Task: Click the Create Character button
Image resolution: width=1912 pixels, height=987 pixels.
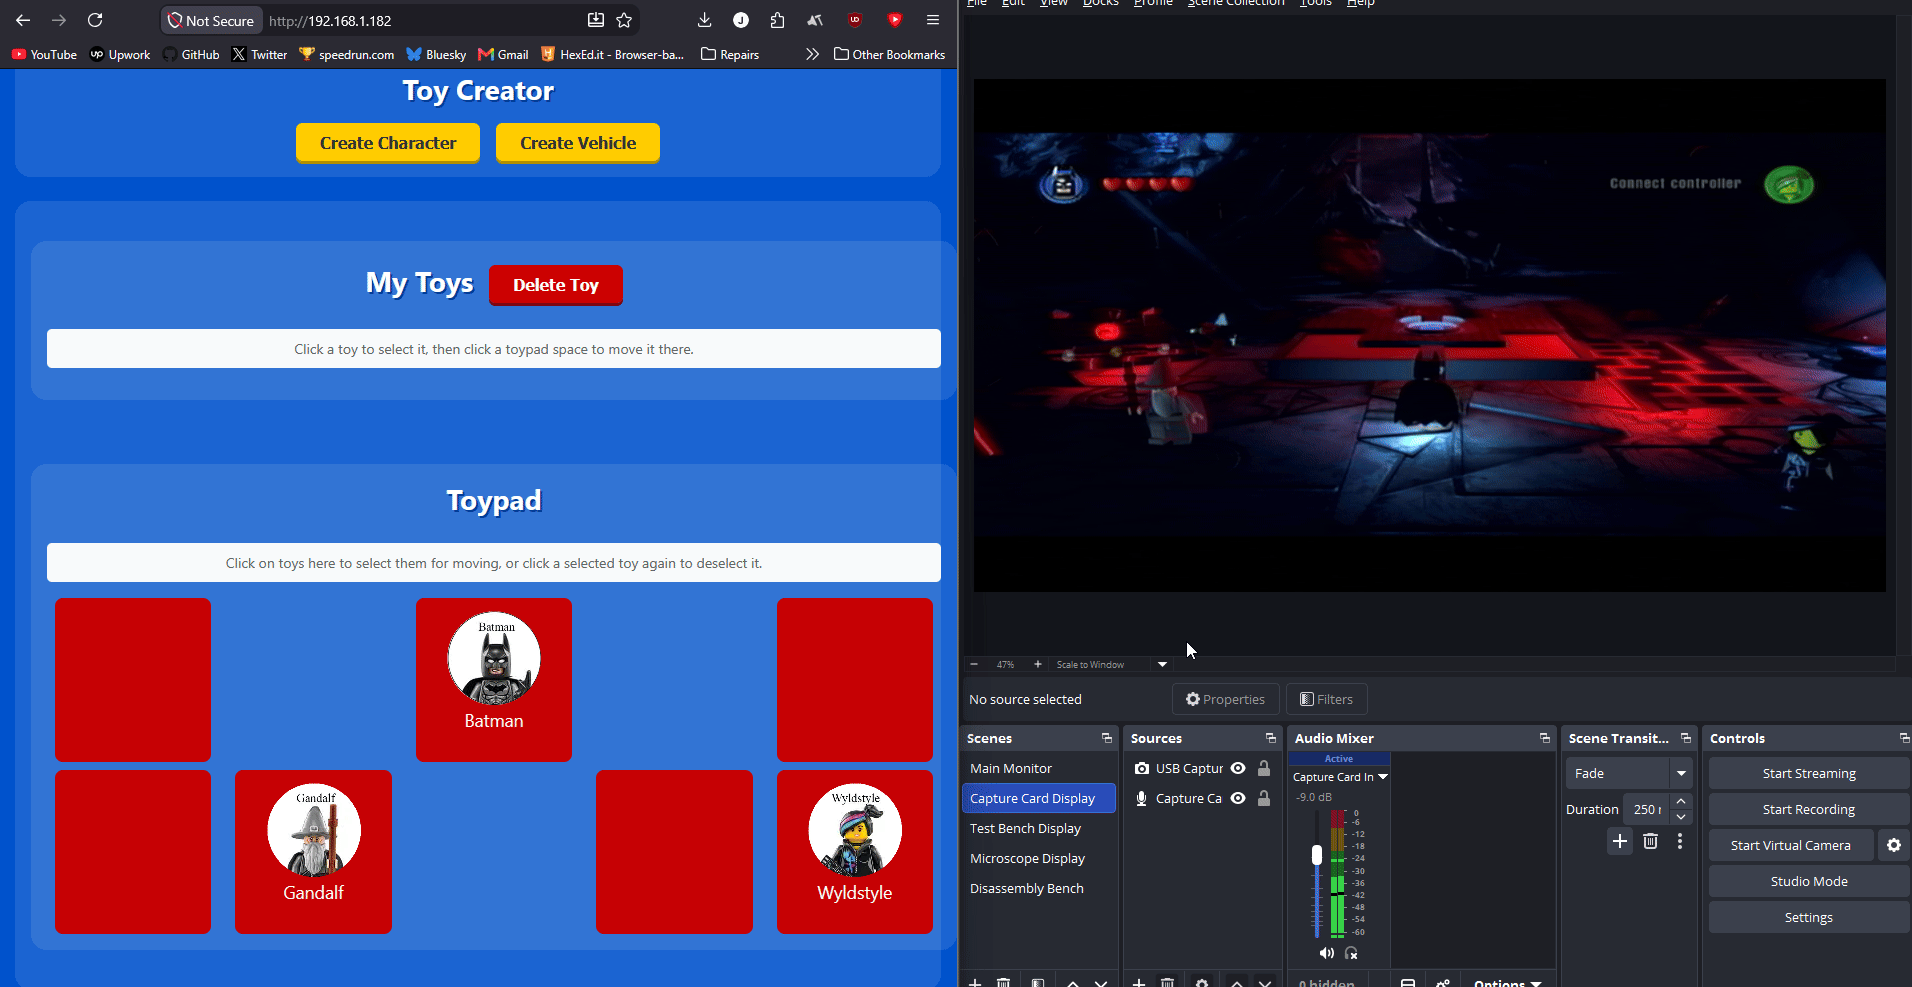Action: (388, 143)
